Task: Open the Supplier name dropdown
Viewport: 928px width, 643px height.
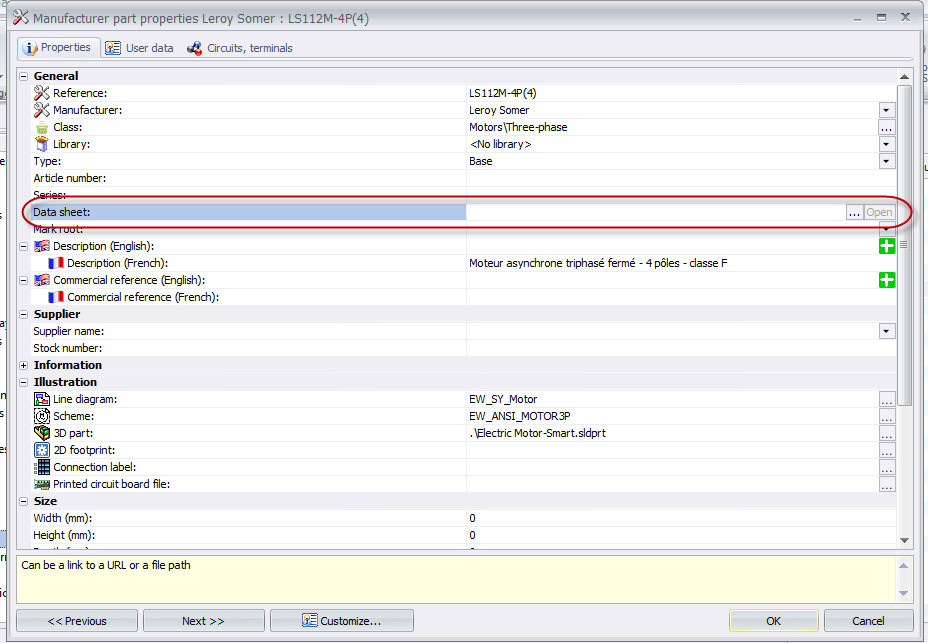Action: click(886, 331)
